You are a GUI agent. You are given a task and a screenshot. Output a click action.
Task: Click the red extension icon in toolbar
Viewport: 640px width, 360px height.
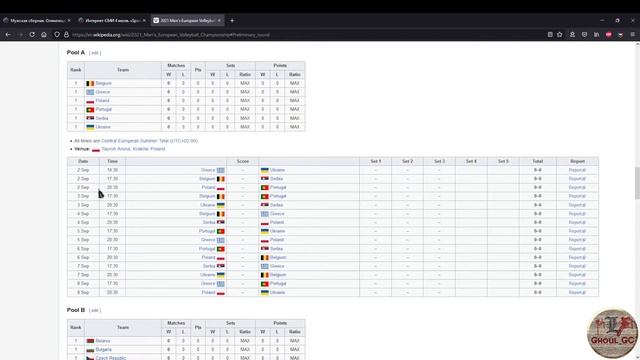point(609,35)
